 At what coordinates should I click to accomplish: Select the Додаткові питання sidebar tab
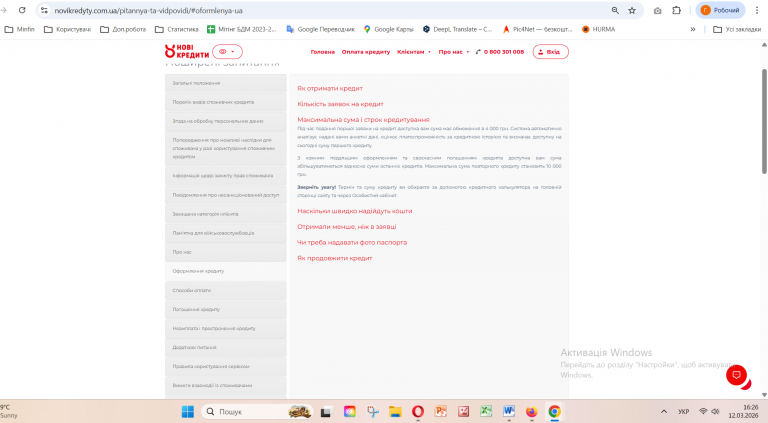pyautogui.click(x=226, y=348)
